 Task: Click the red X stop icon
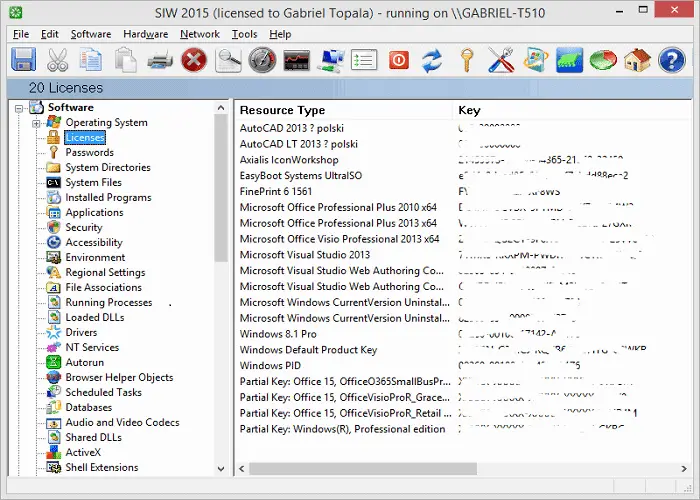pos(194,60)
